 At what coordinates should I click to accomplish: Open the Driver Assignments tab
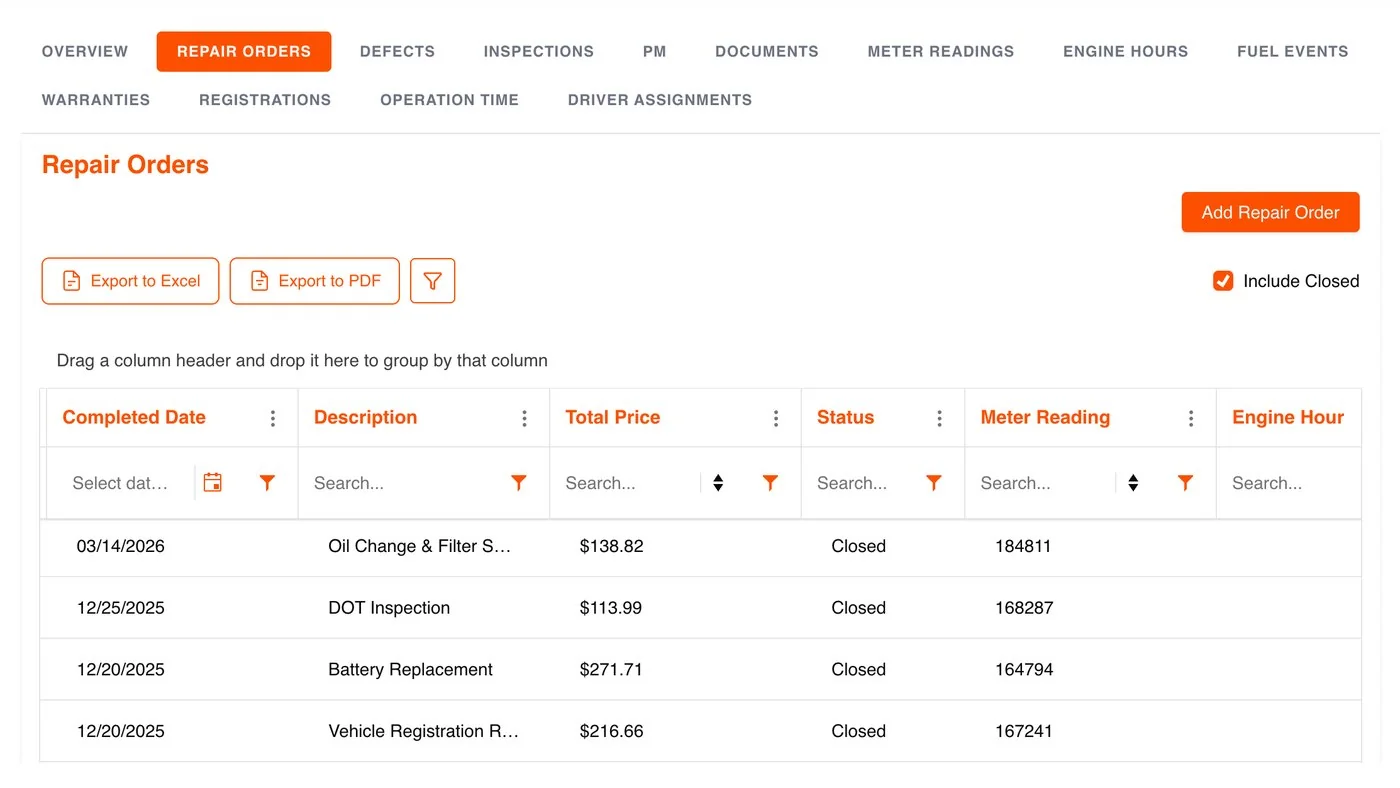(660, 100)
